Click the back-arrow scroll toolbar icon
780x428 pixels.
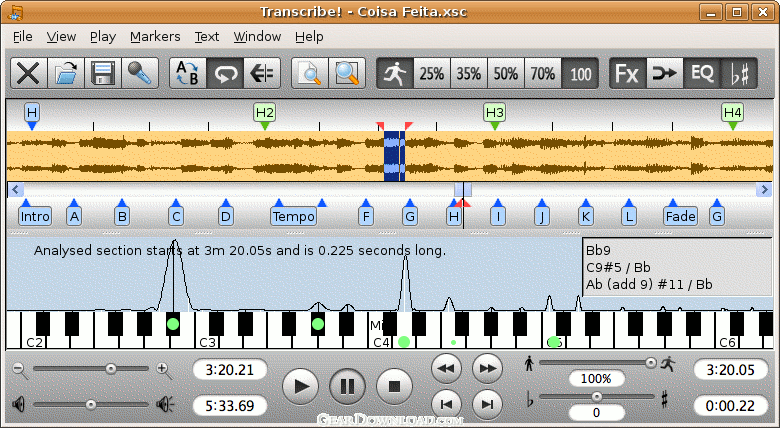262,74
